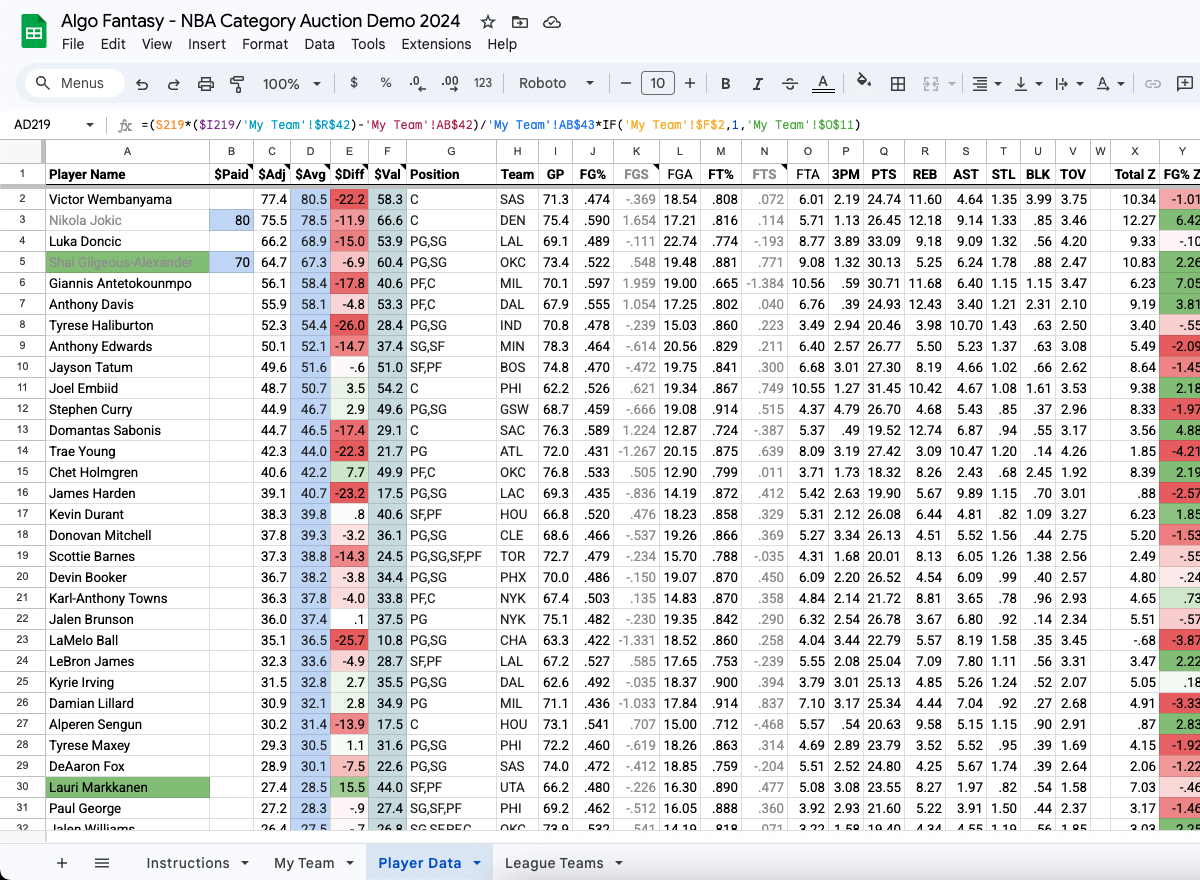
Task: Open the Help menu
Action: pyautogui.click(x=502, y=44)
